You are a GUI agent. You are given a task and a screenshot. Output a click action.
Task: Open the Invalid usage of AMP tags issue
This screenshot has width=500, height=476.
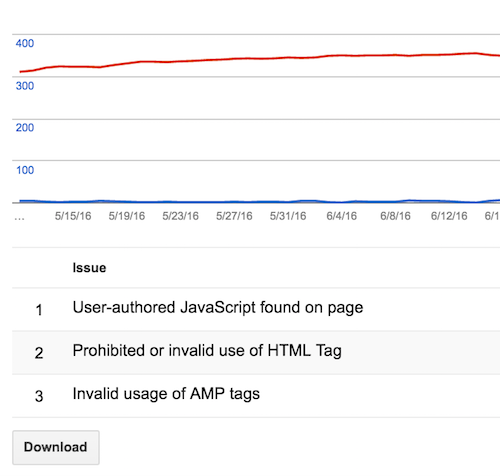click(x=166, y=394)
